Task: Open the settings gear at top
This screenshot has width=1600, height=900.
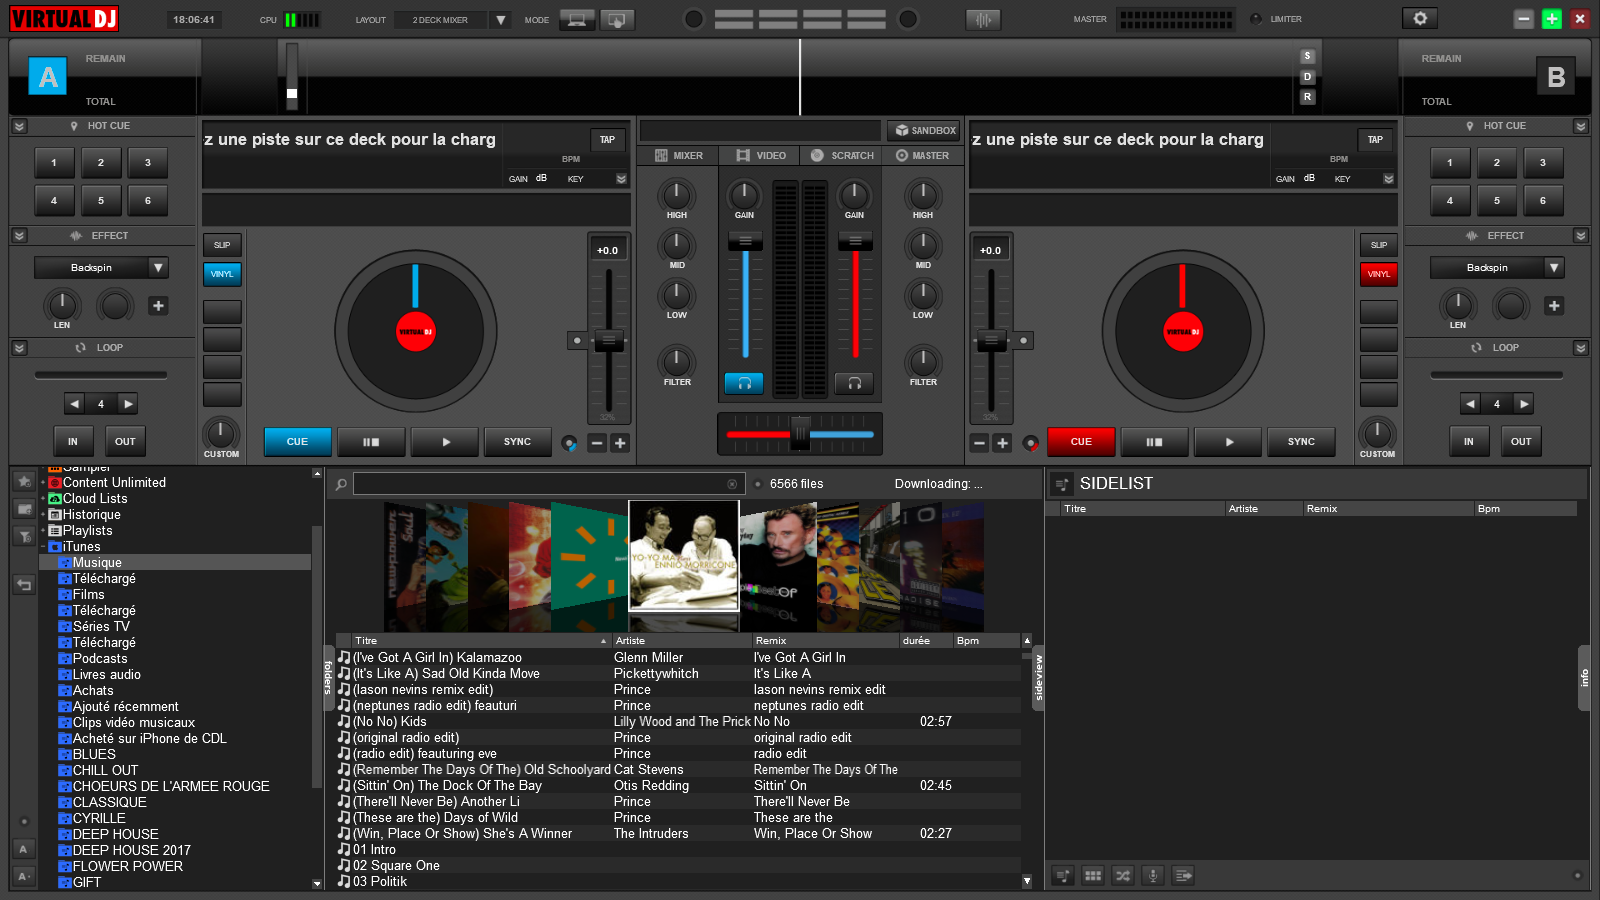Action: click(x=1420, y=18)
